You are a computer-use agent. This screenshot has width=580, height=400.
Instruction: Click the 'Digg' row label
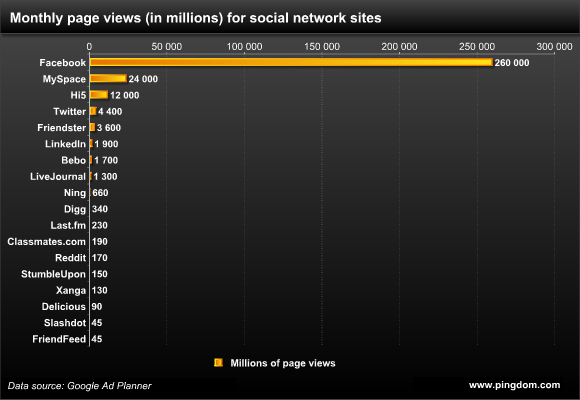click(x=75, y=209)
